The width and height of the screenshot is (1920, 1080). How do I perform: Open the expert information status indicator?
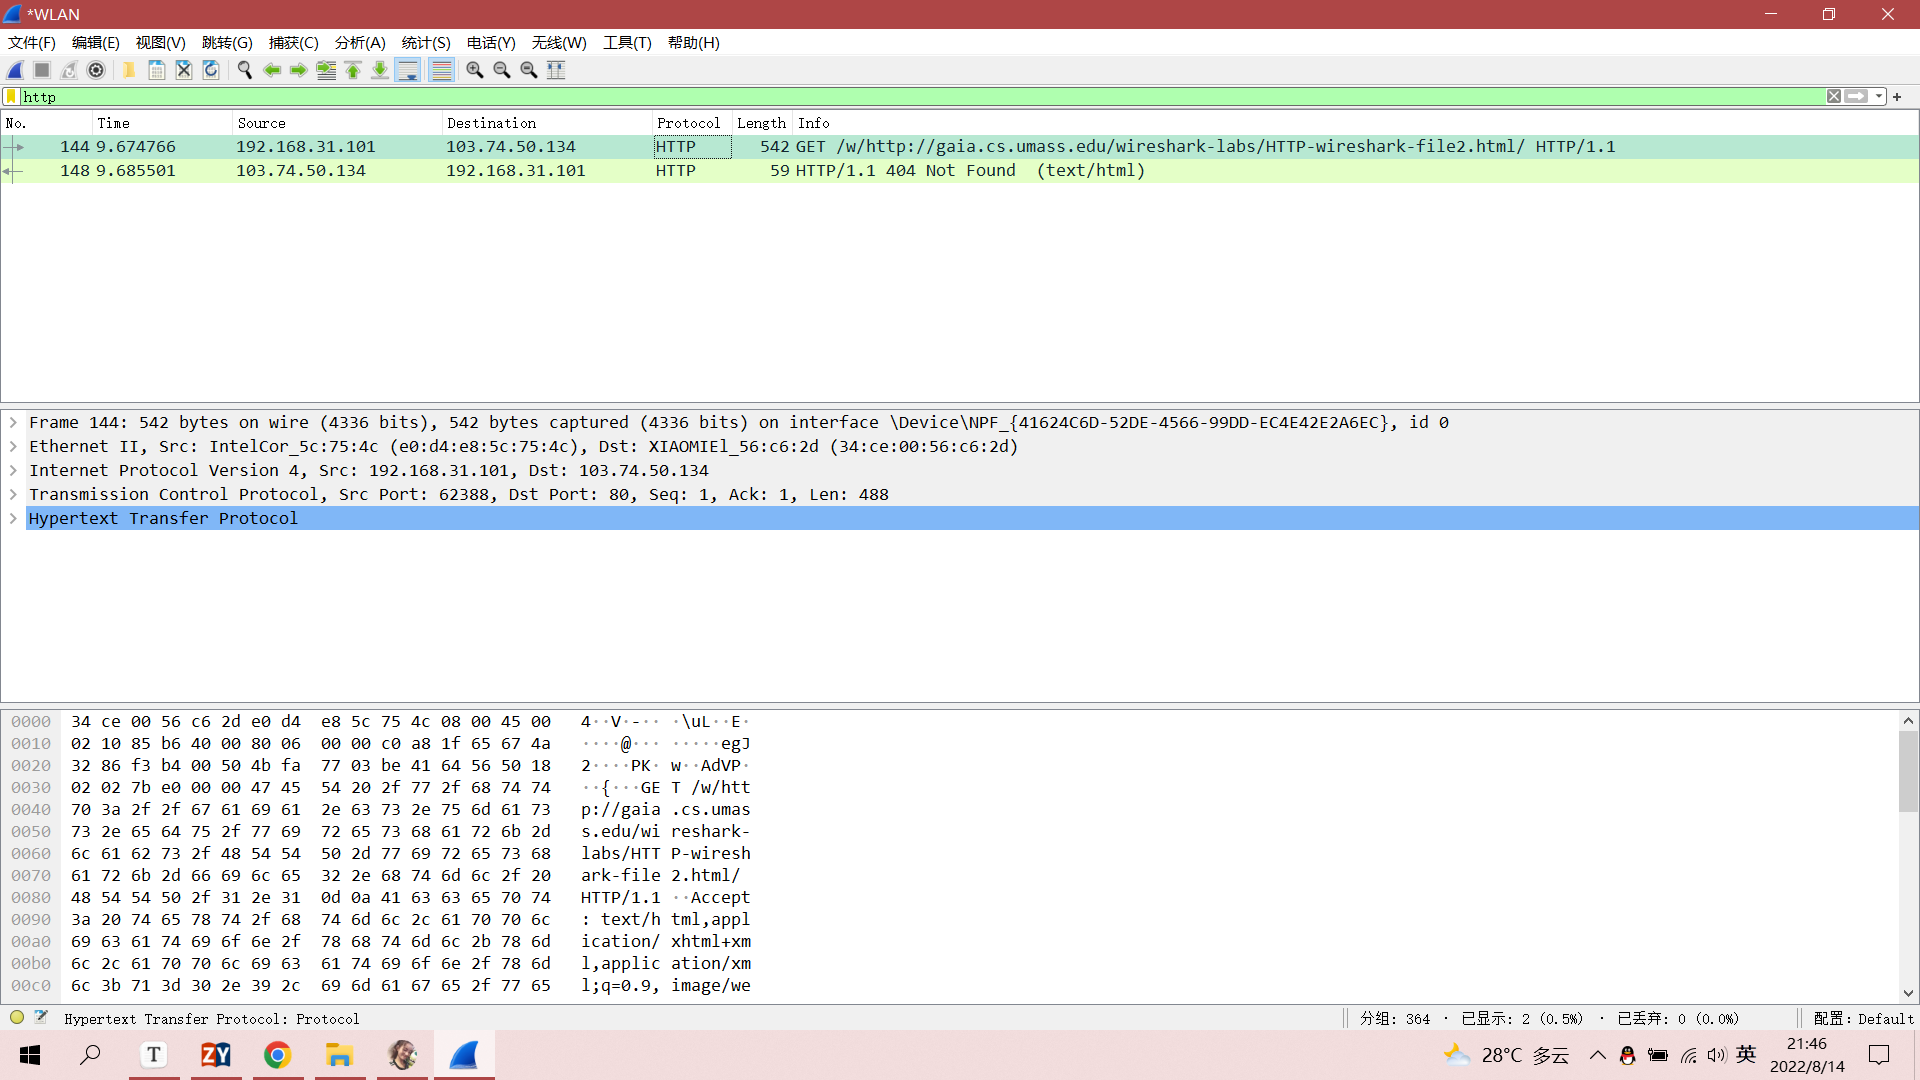pos(17,1018)
